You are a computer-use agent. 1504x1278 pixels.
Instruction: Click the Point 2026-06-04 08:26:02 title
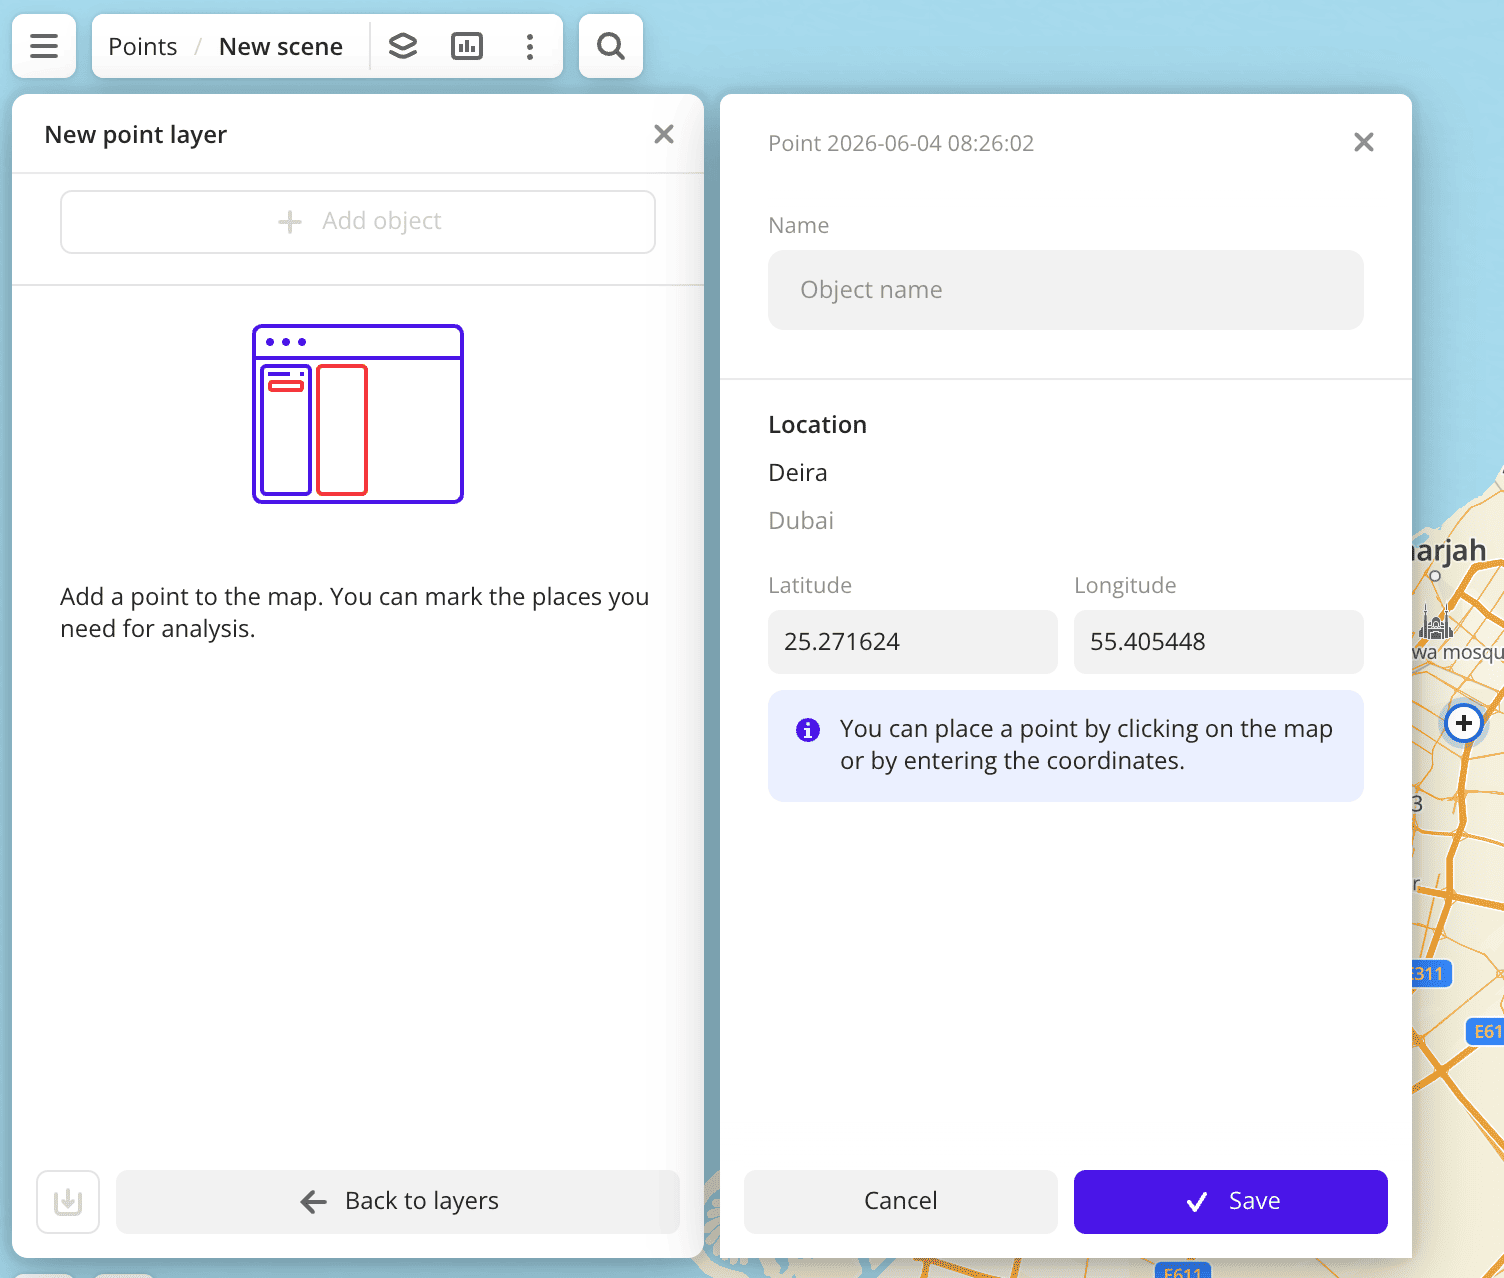click(x=901, y=143)
